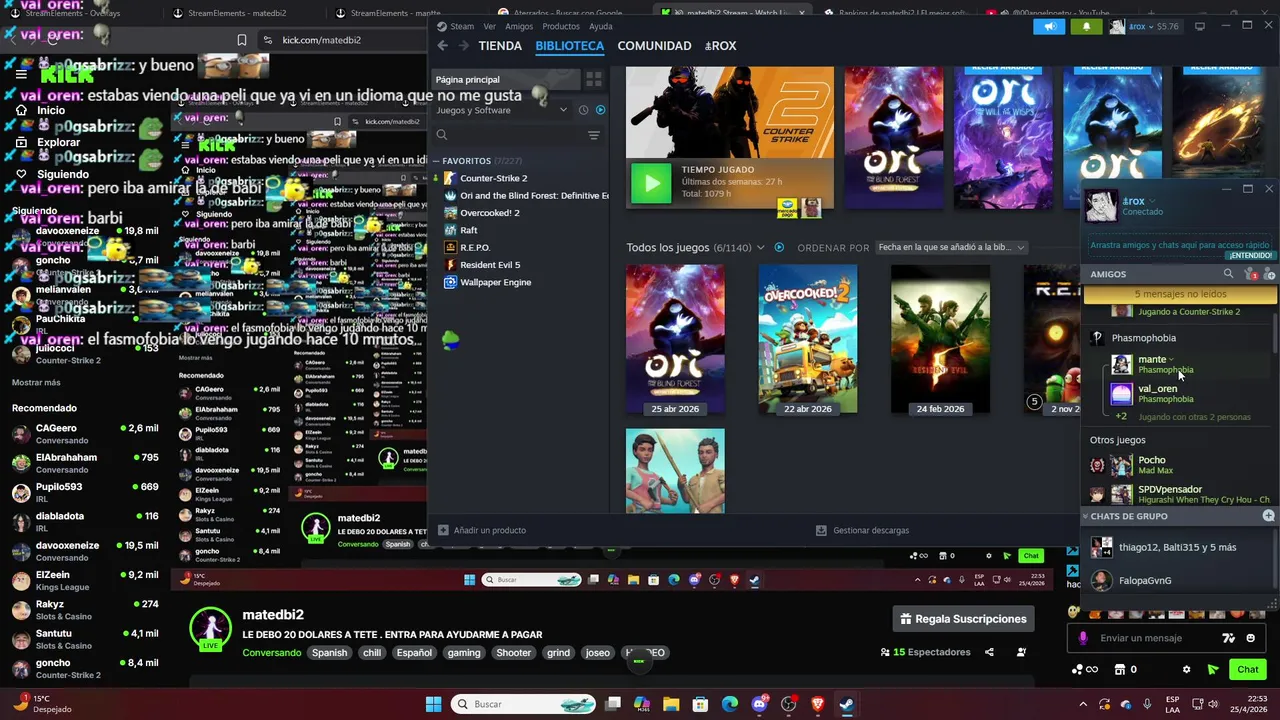Image resolution: width=1280 pixels, height=720 pixels.
Task: Open pending friend invites icon
Action: [x=1249, y=273]
